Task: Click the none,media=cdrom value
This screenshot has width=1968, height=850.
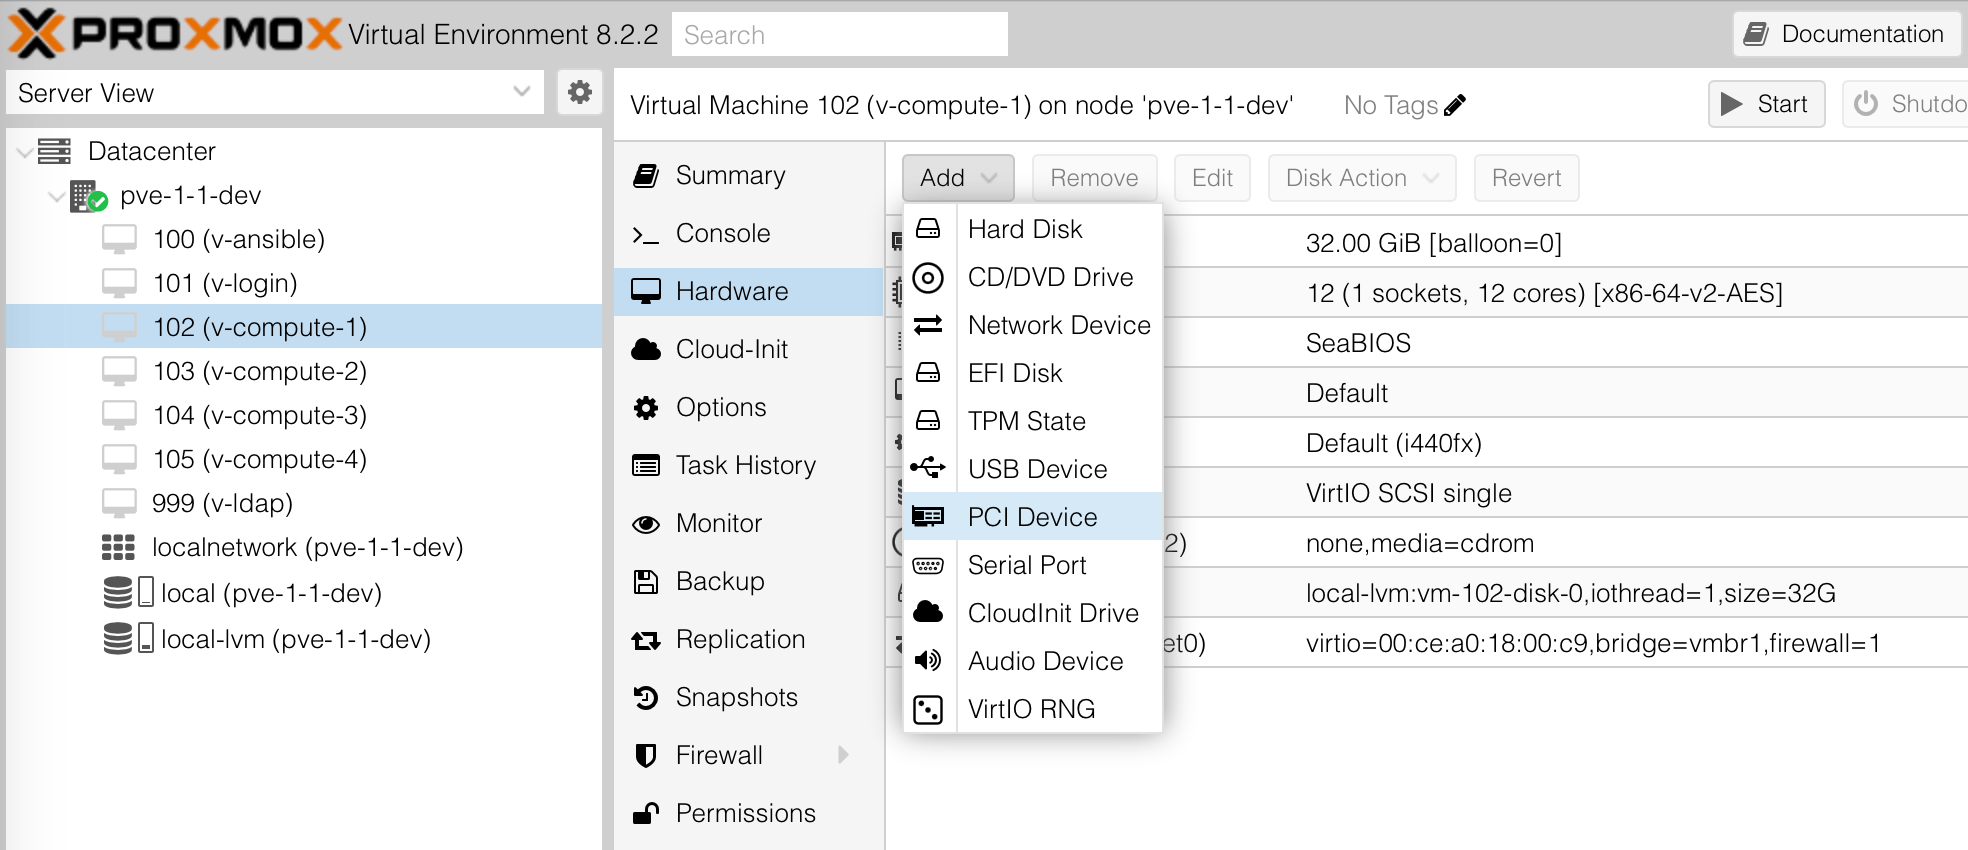Action: point(1419,543)
